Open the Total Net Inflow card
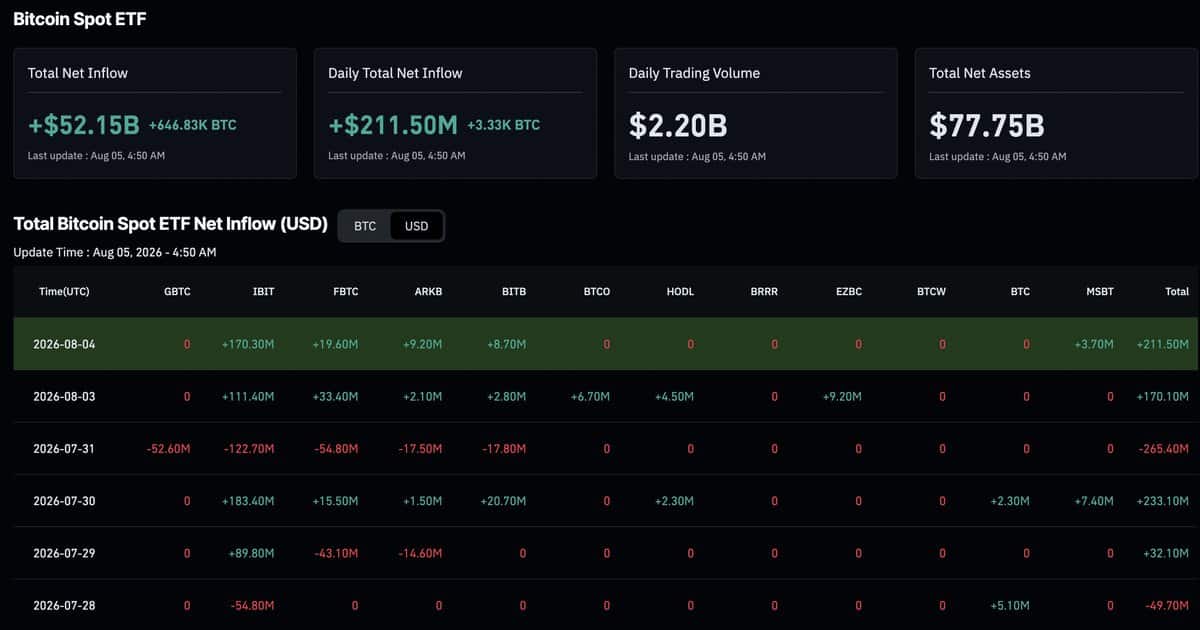The image size is (1200, 630). (155, 113)
